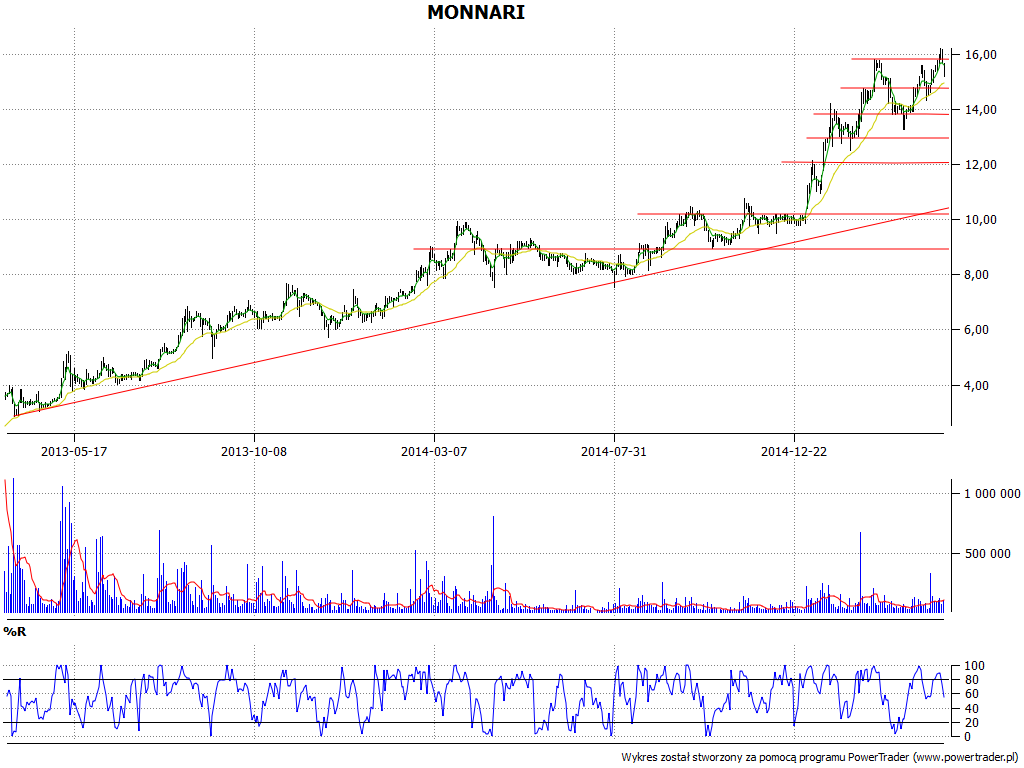Screen dimensions: 1024x768
Task: Select the 2014-07-31 date label
Action: point(614,451)
